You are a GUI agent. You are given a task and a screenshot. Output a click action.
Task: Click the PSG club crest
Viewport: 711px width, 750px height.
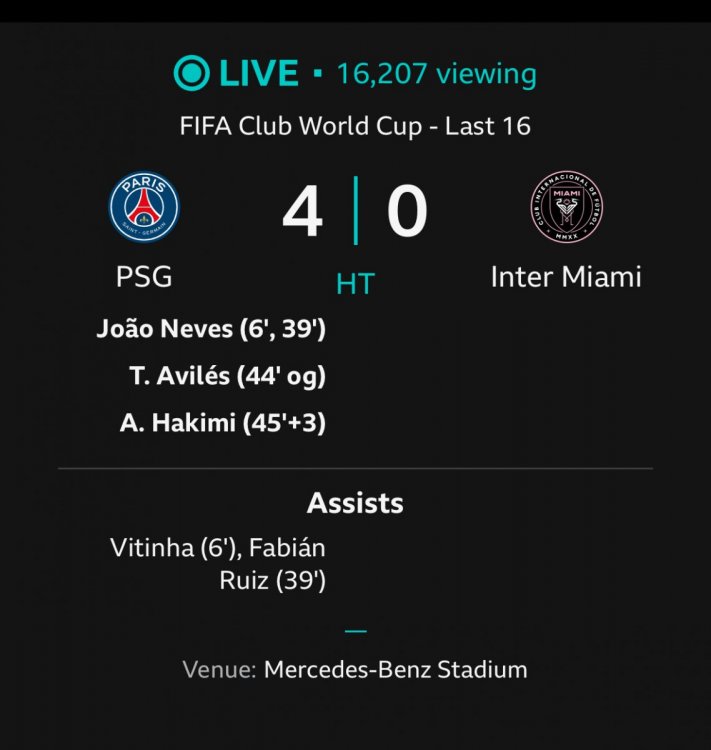[144, 207]
